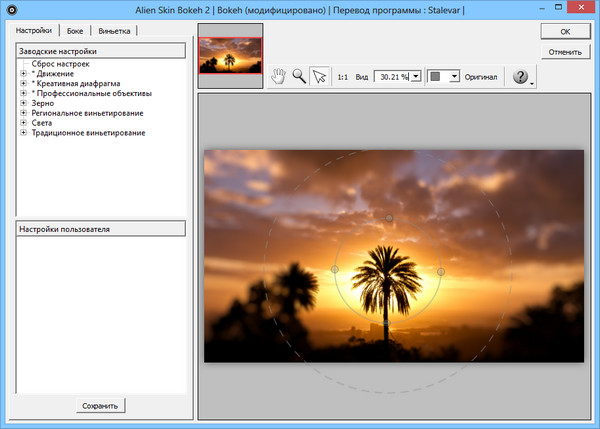Screen dimensions: 600x429
Task: Click the Отменить button
Action: coord(566,51)
